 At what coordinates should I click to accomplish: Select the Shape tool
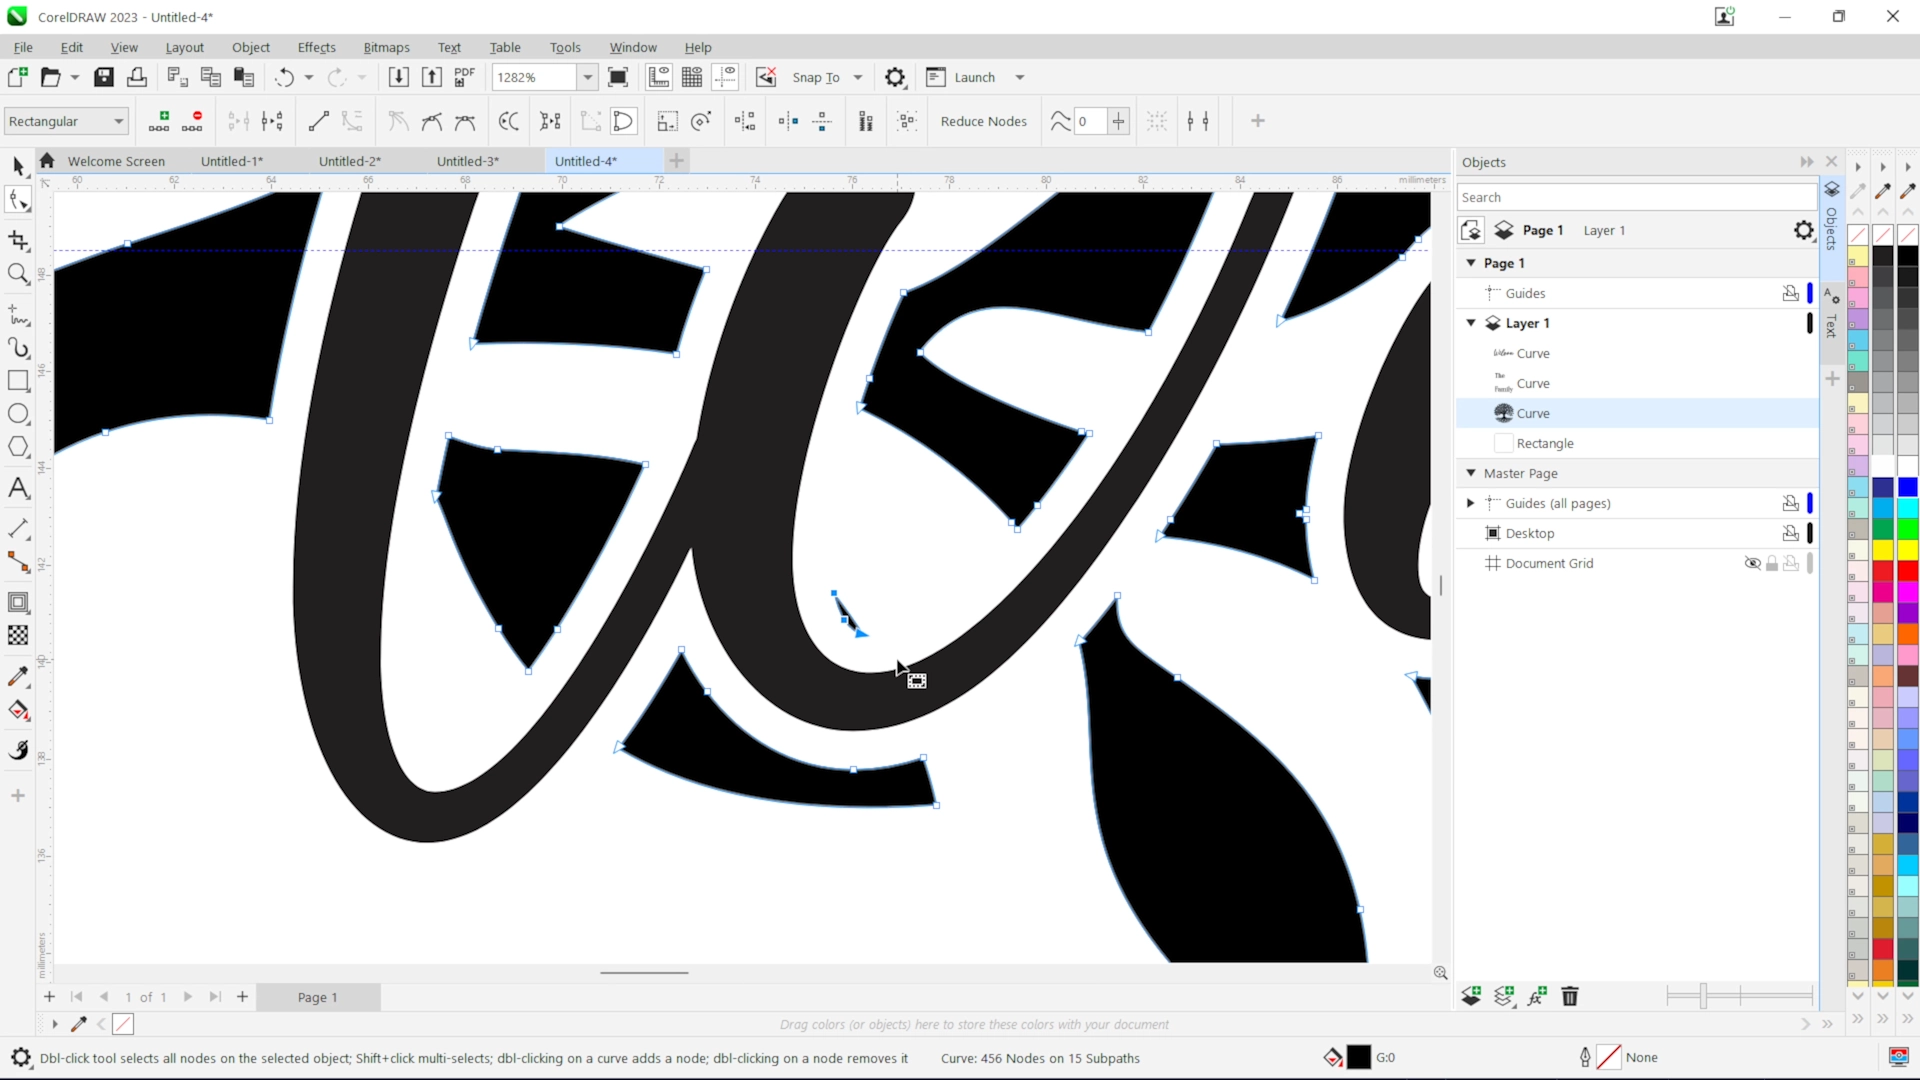[18, 200]
